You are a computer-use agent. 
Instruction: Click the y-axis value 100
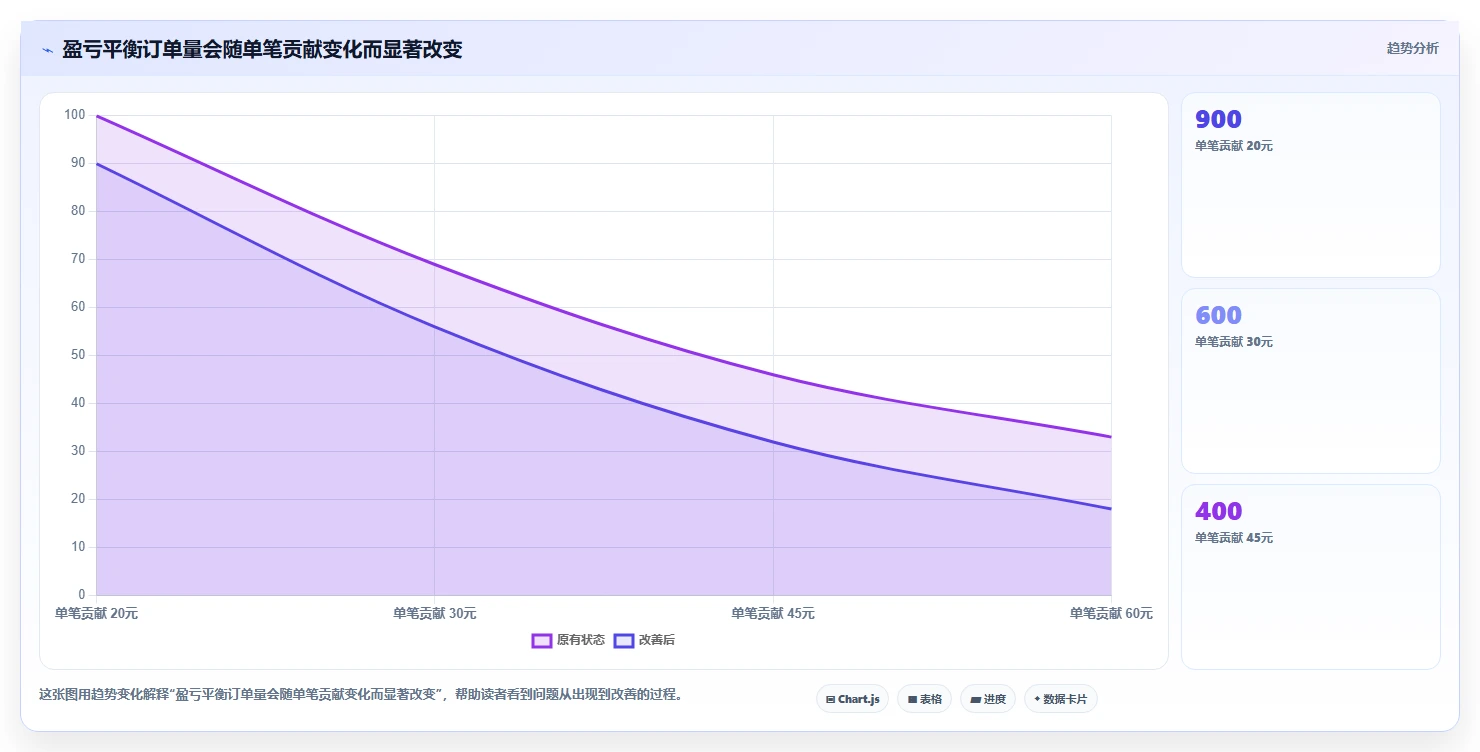75,115
